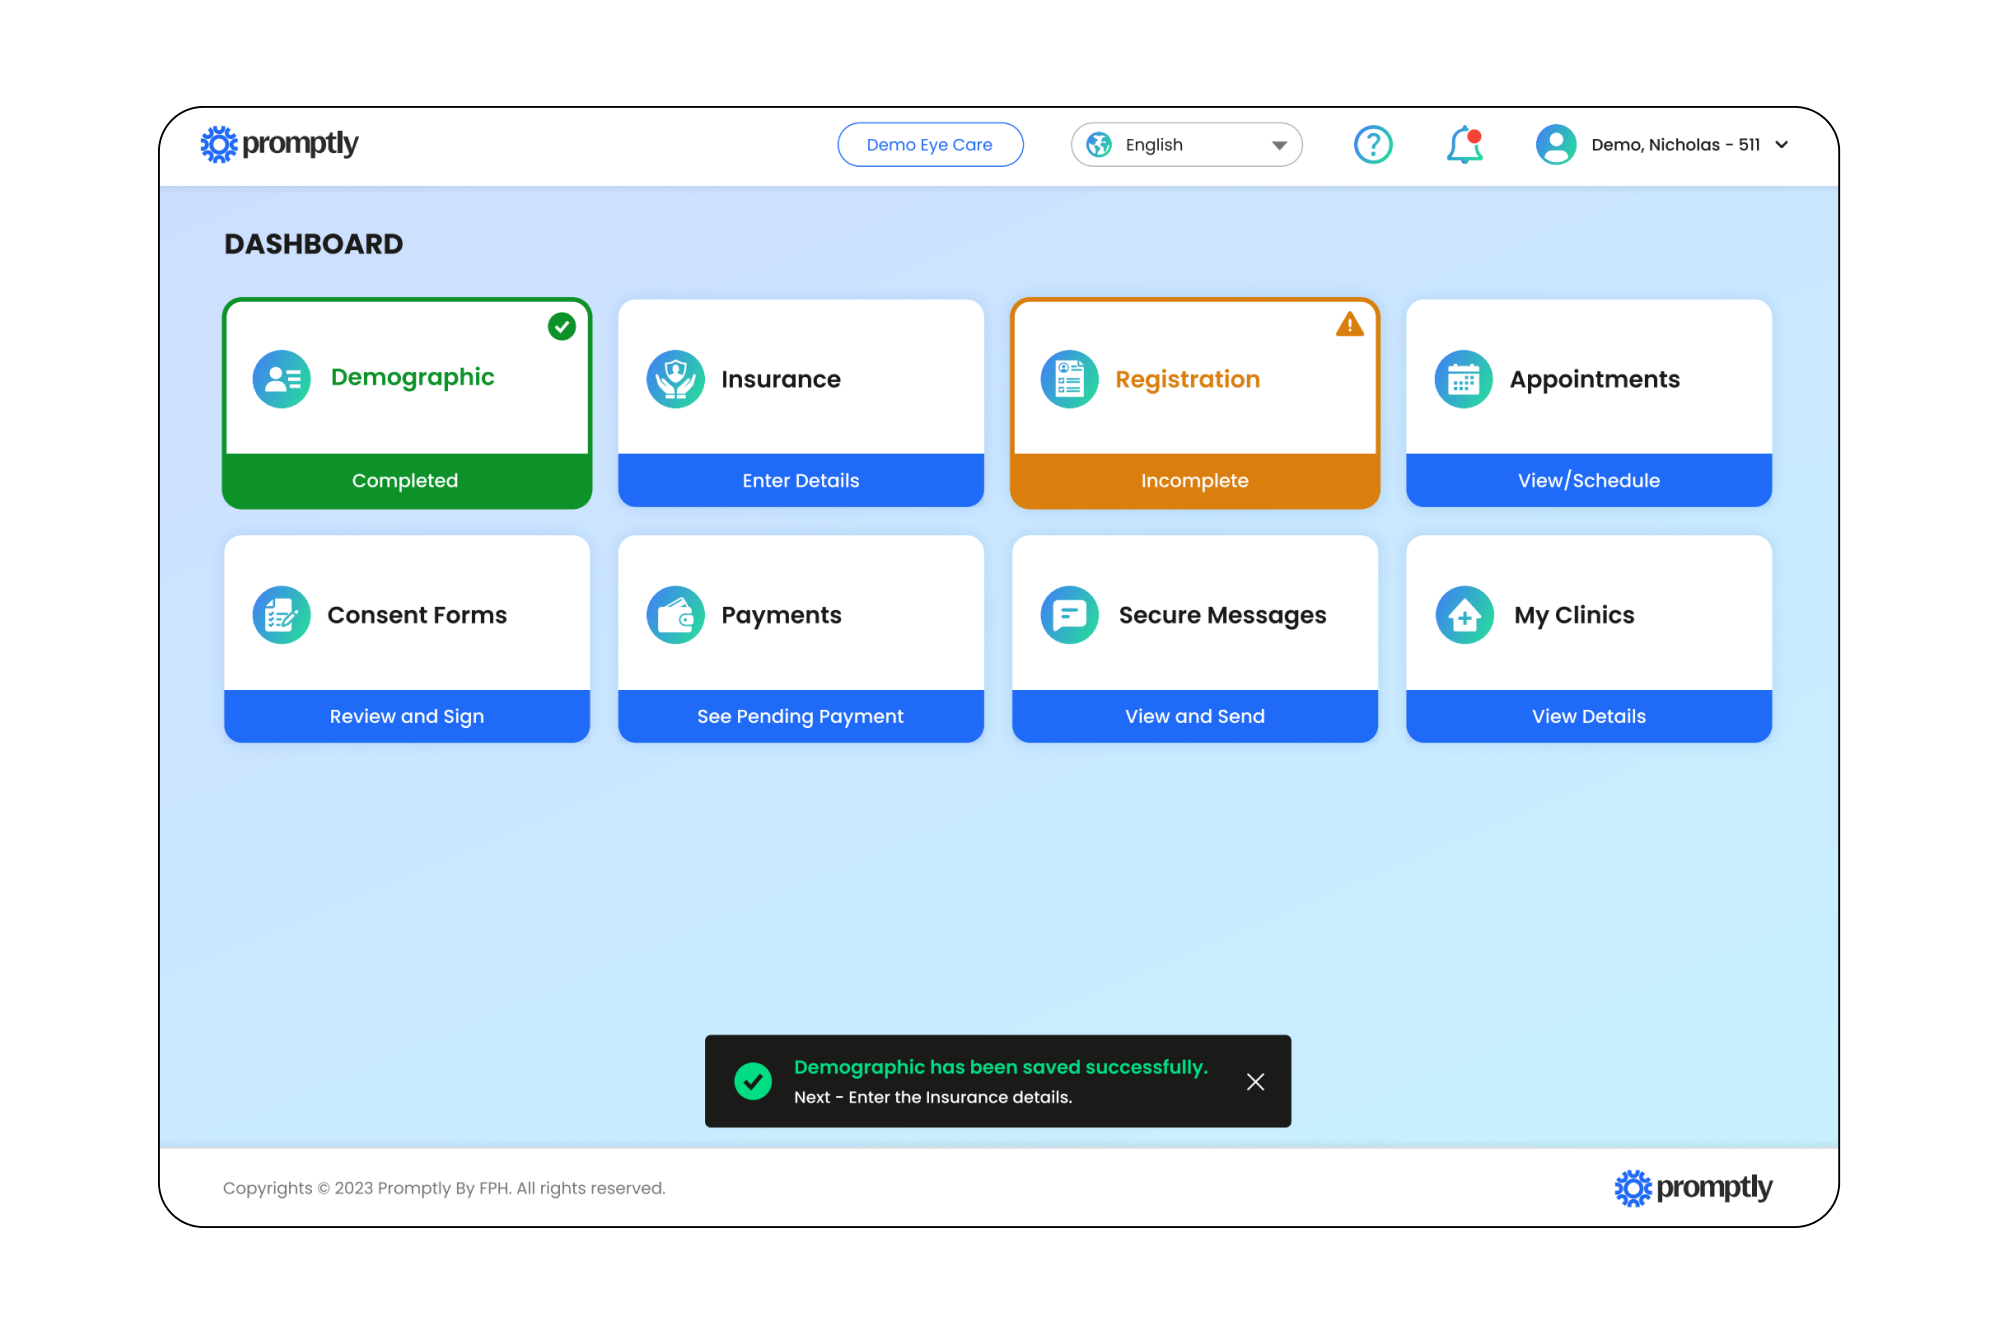
Task: Click Review and Sign button
Action: pos(407,716)
